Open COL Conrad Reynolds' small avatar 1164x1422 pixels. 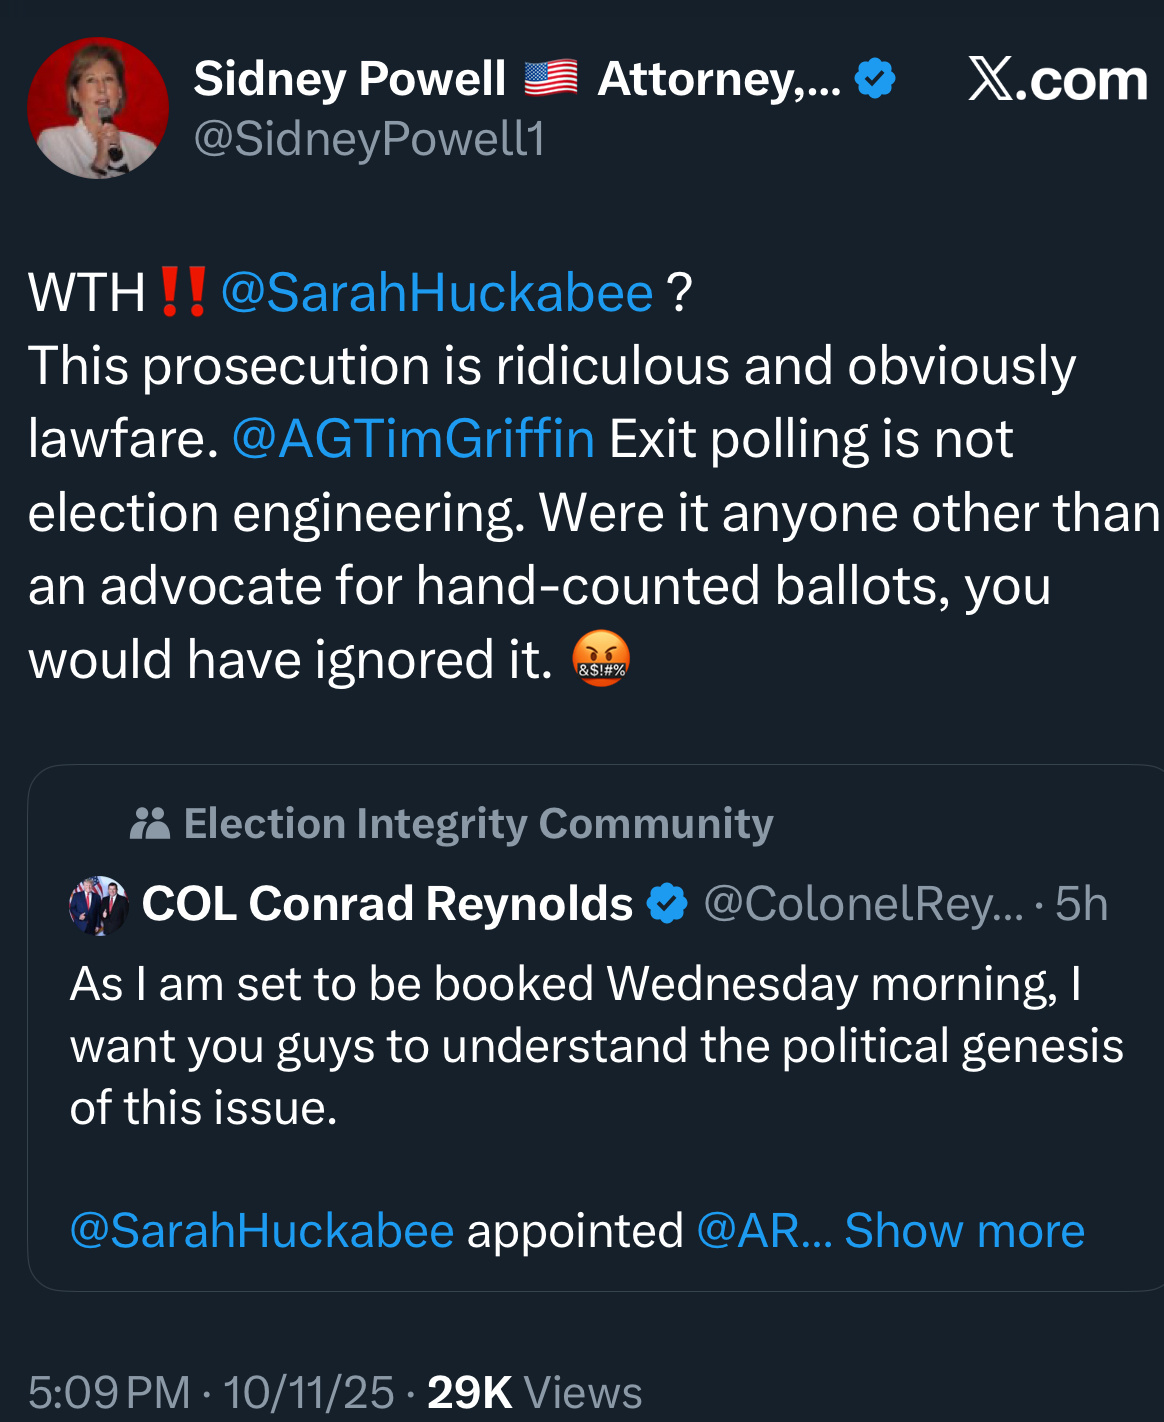click(99, 905)
